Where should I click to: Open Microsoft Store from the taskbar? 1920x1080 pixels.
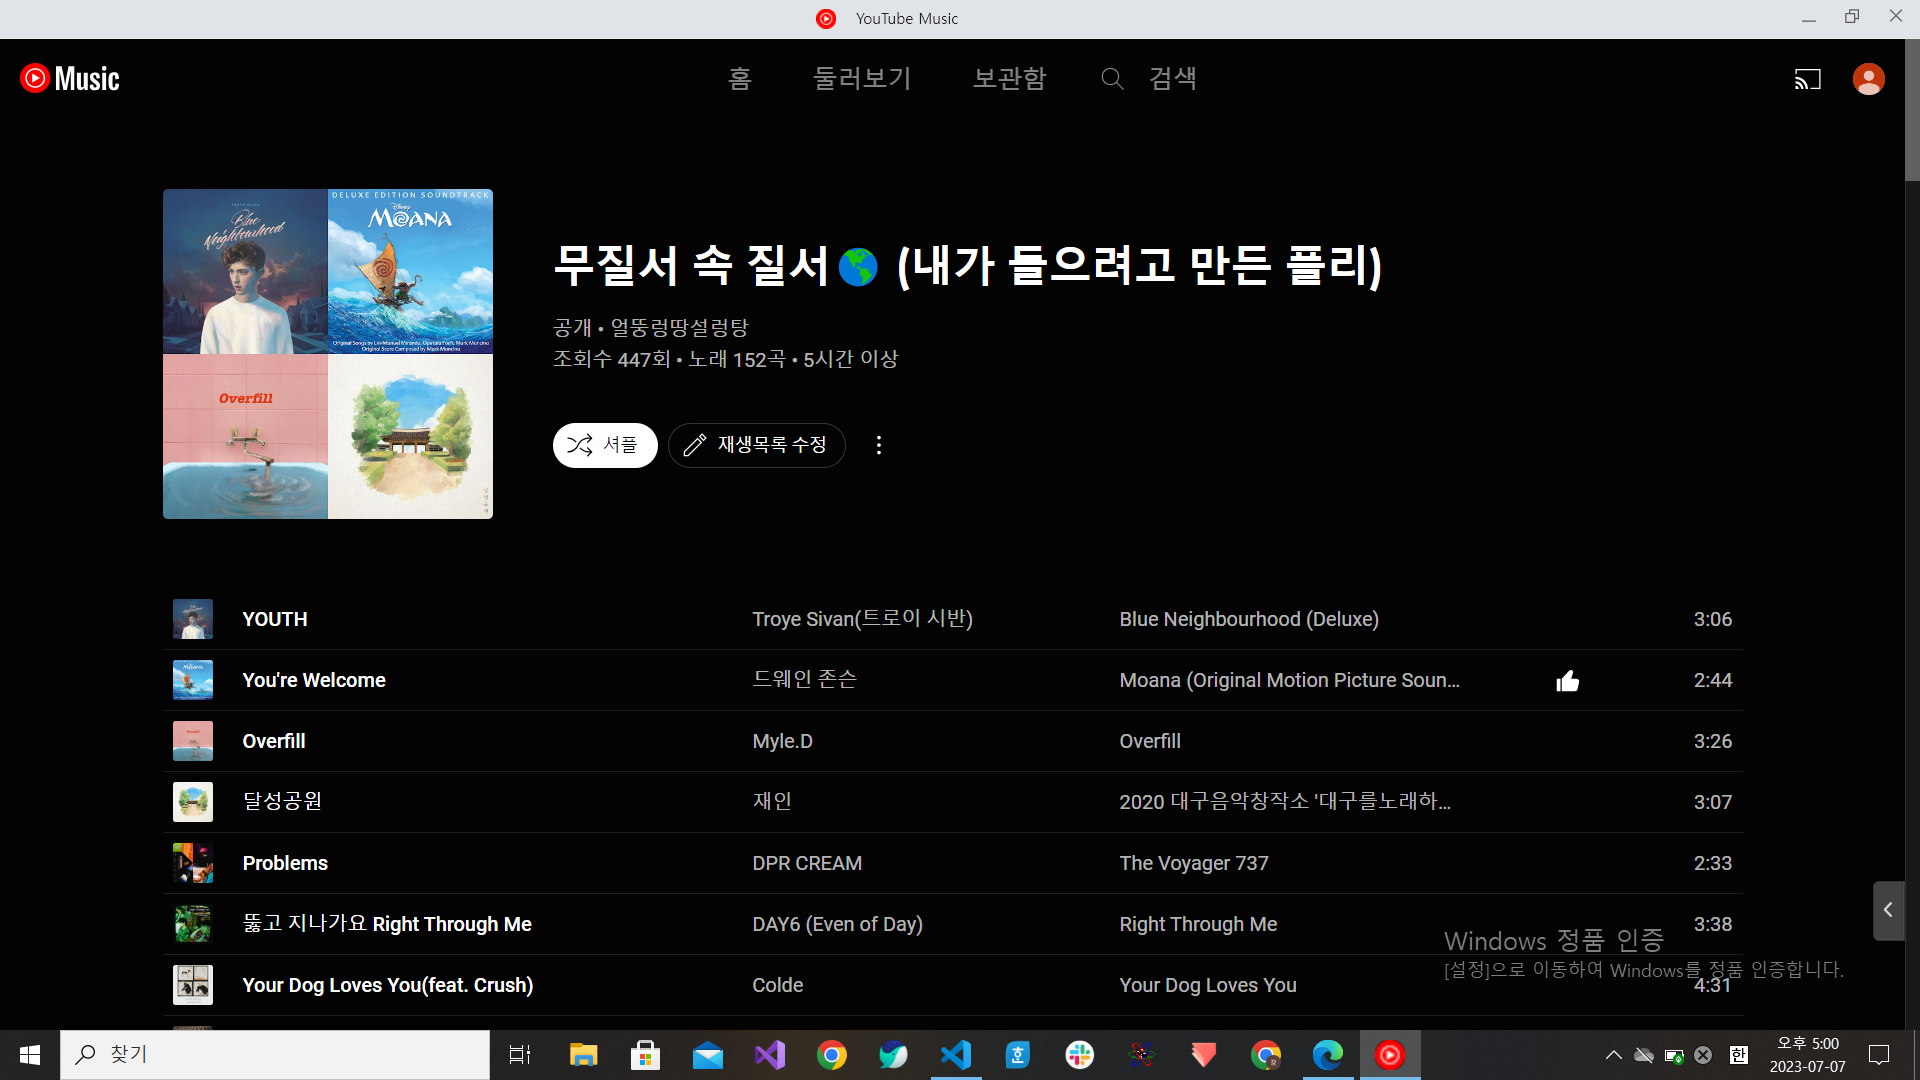point(645,1055)
